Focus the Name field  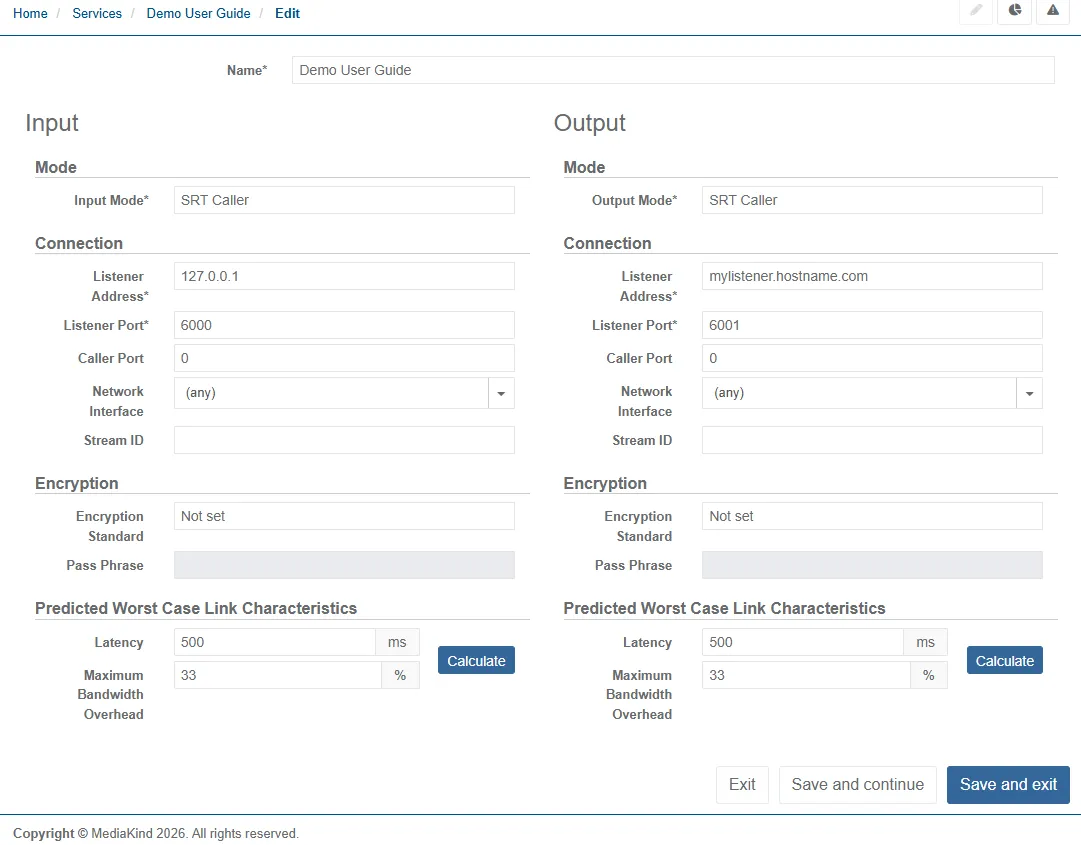point(673,70)
